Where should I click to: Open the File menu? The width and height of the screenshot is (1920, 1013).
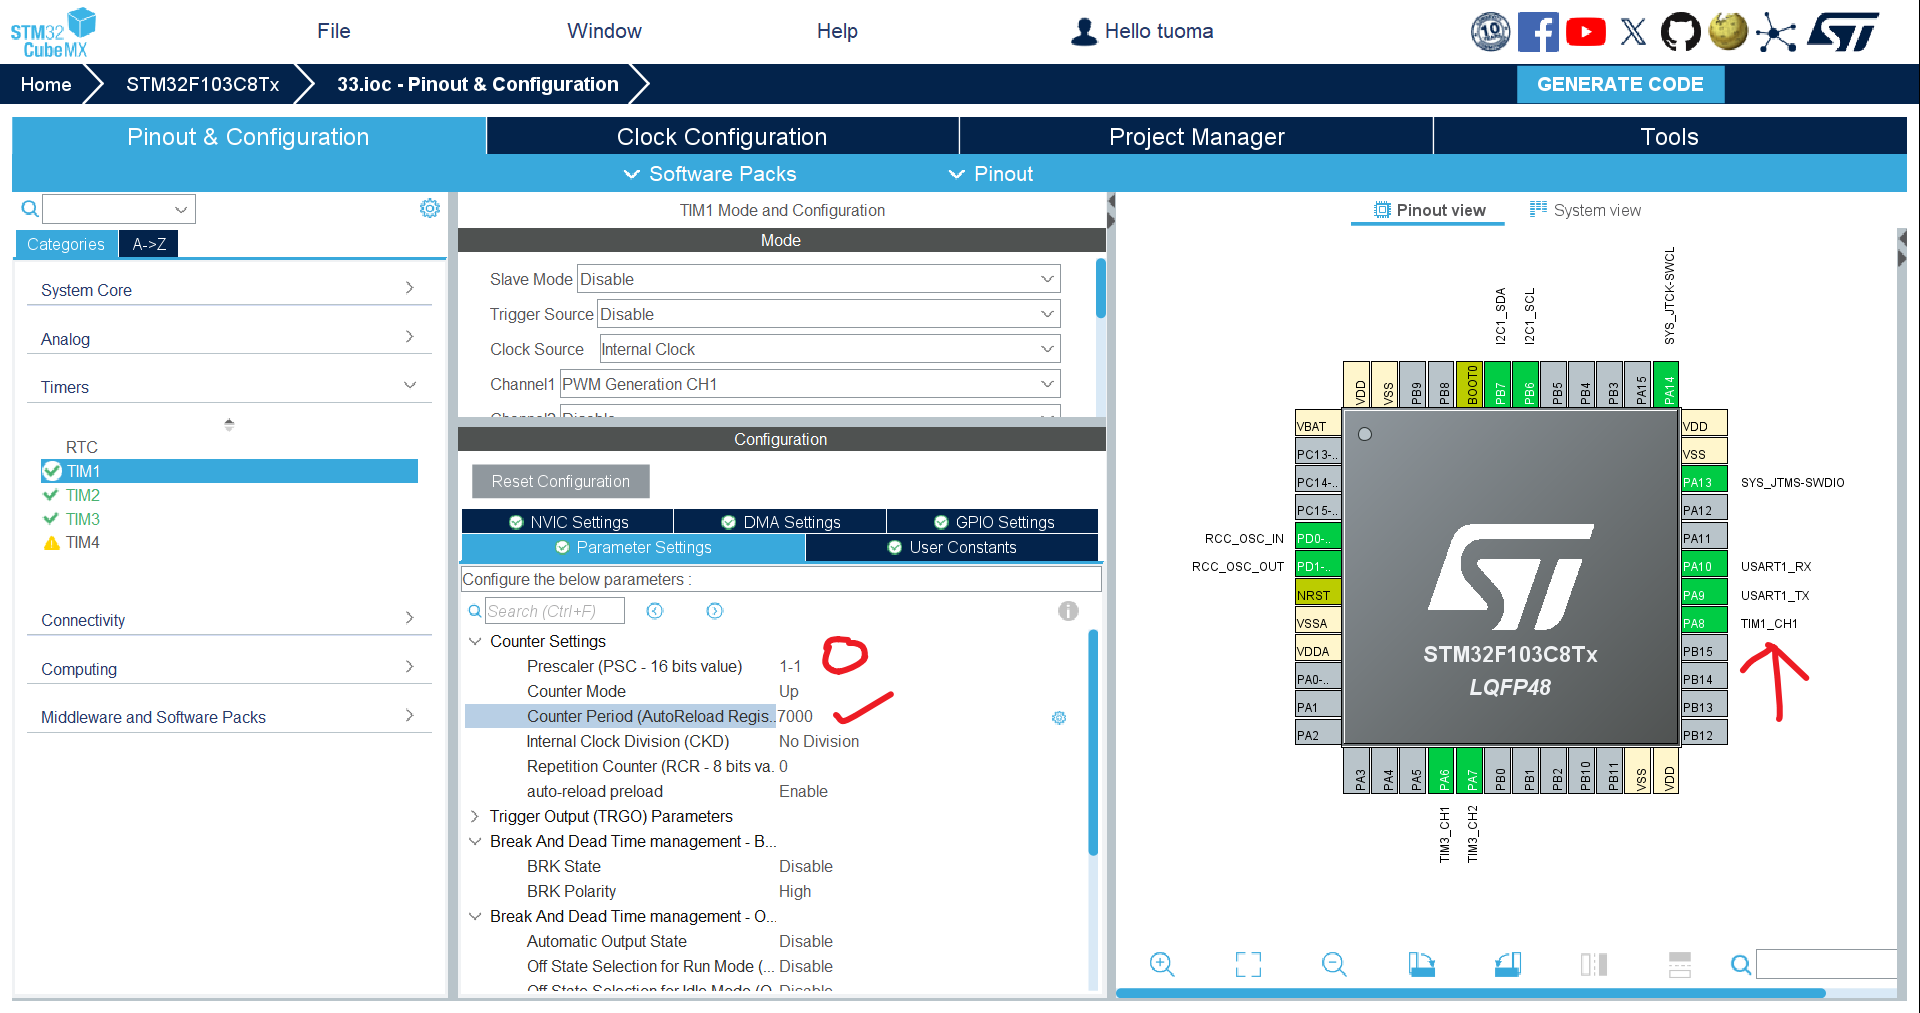tap(334, 31)
